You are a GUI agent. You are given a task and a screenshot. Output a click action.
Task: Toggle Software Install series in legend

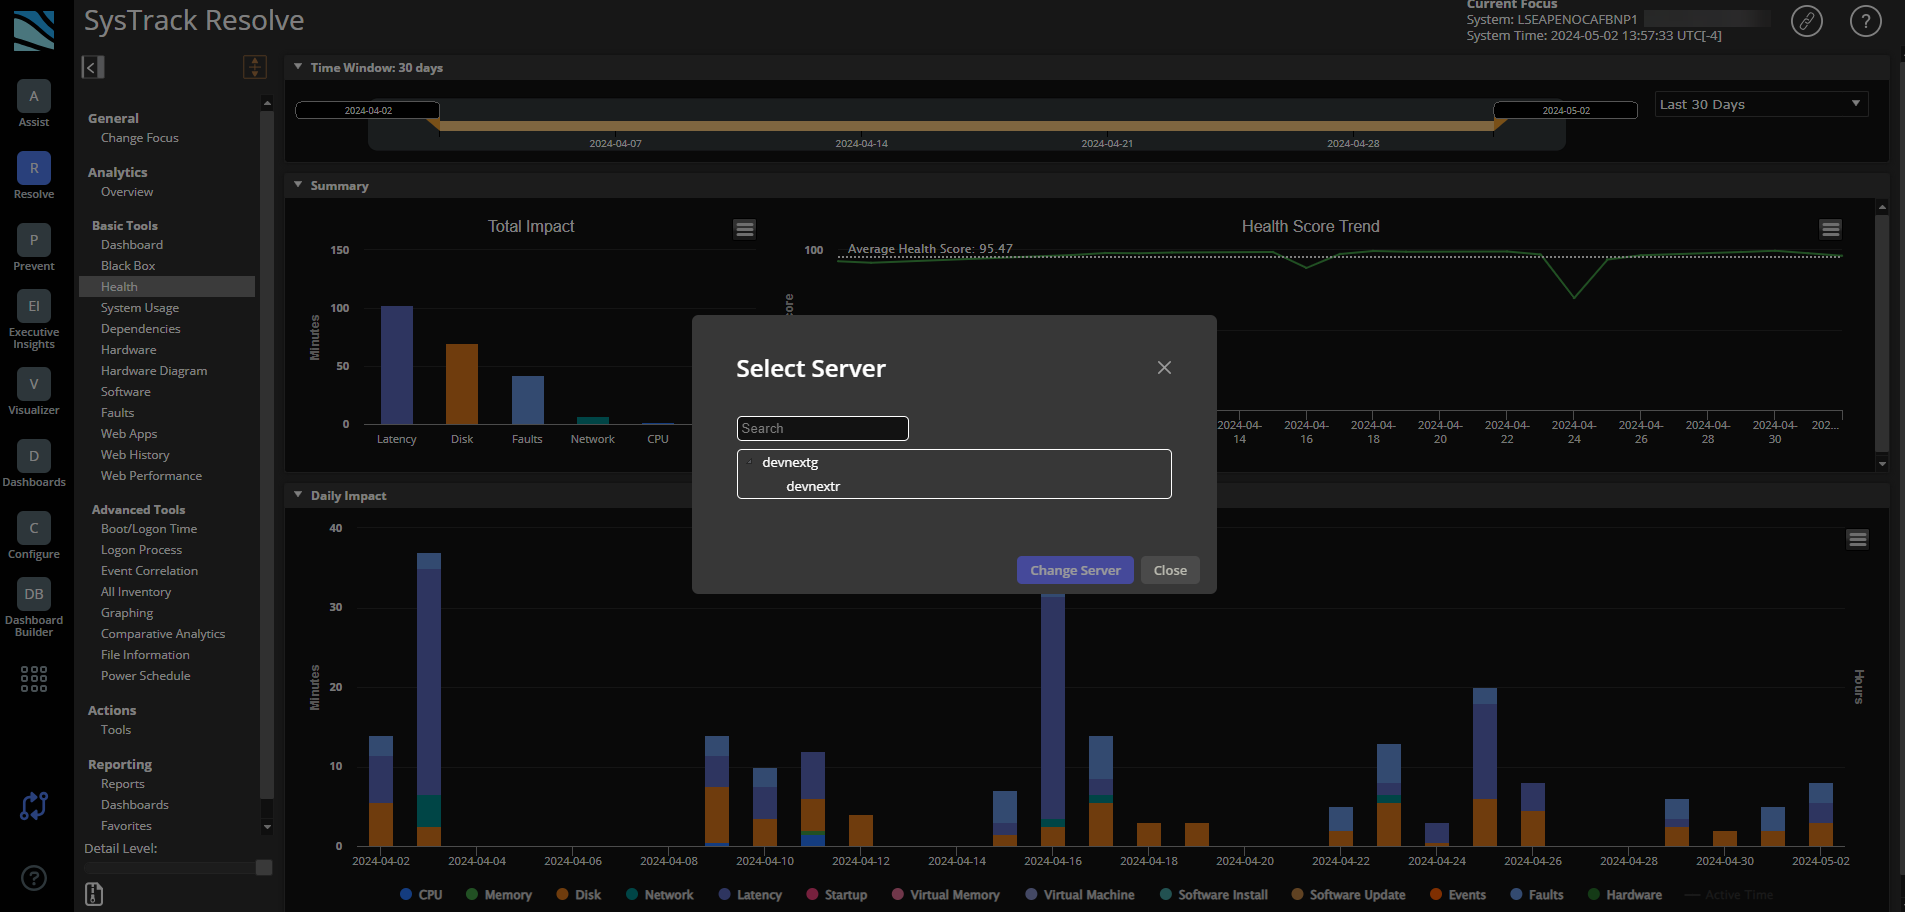pyautogui.click(x=1214, y=895)
